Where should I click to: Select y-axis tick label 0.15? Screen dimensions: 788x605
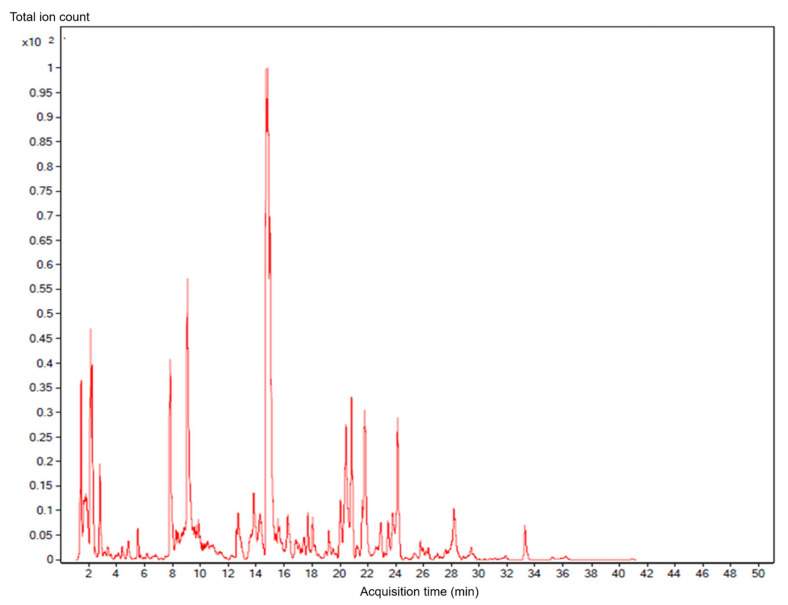point(41,486)
